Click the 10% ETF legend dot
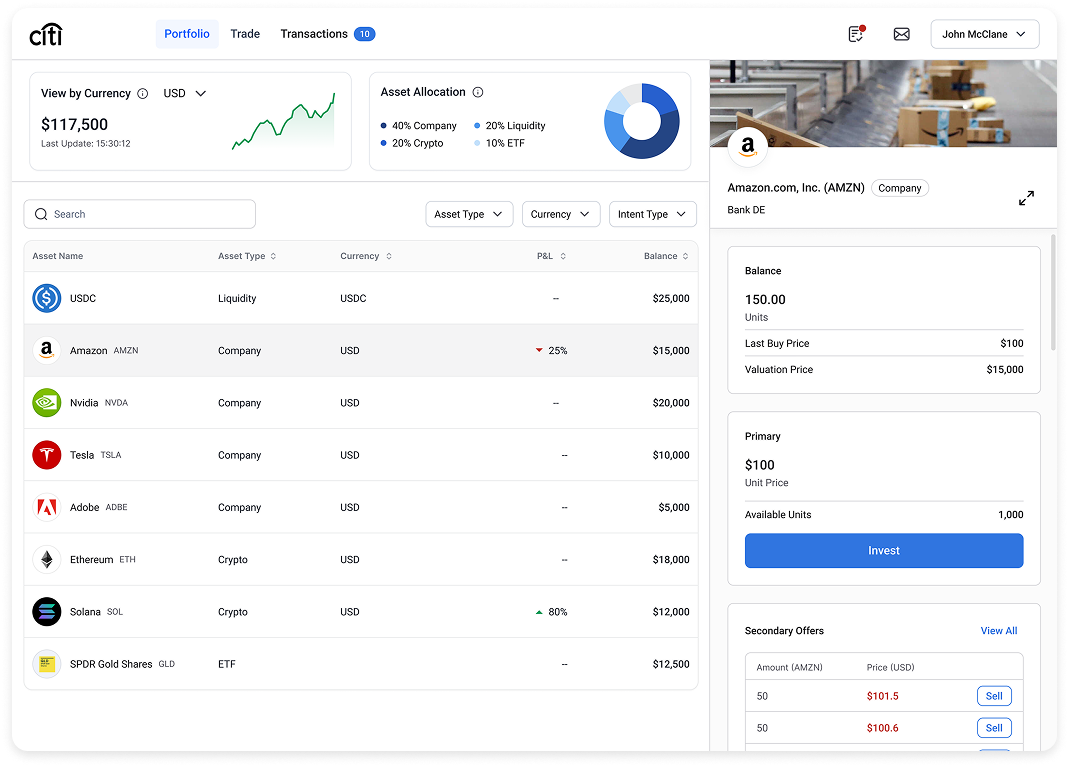The image size is (1069, 767). (x=477, y=143)
